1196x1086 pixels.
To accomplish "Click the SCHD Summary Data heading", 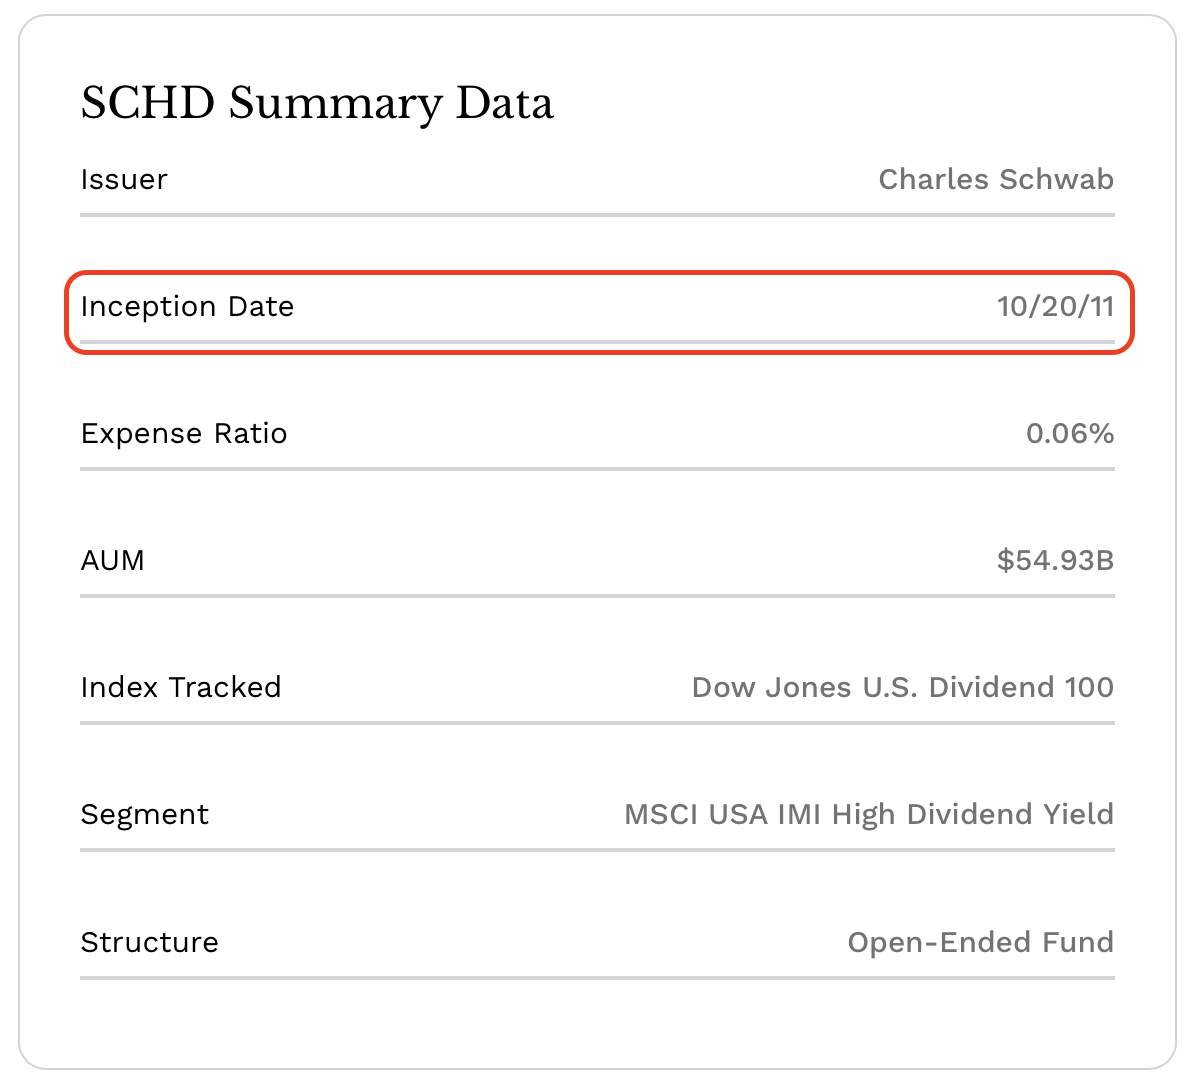I will tap(317, 104).
